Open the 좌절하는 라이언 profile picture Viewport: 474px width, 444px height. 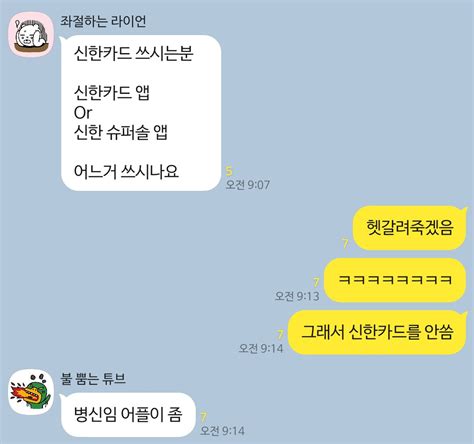[x=31, y=34]
